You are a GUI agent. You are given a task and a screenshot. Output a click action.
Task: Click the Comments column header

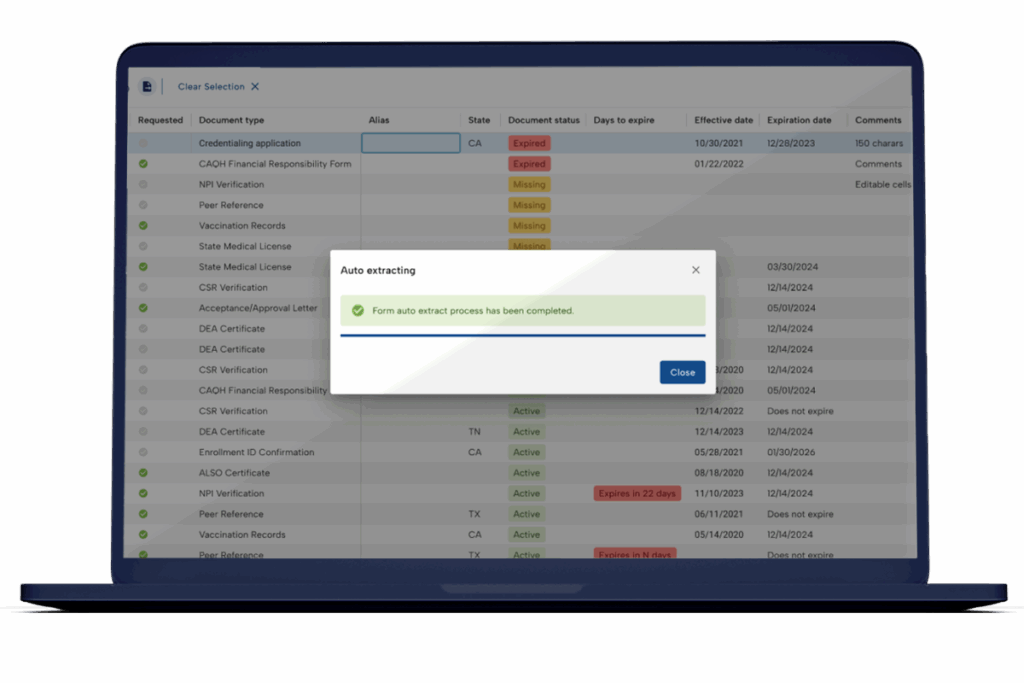(x=878, y=120)
